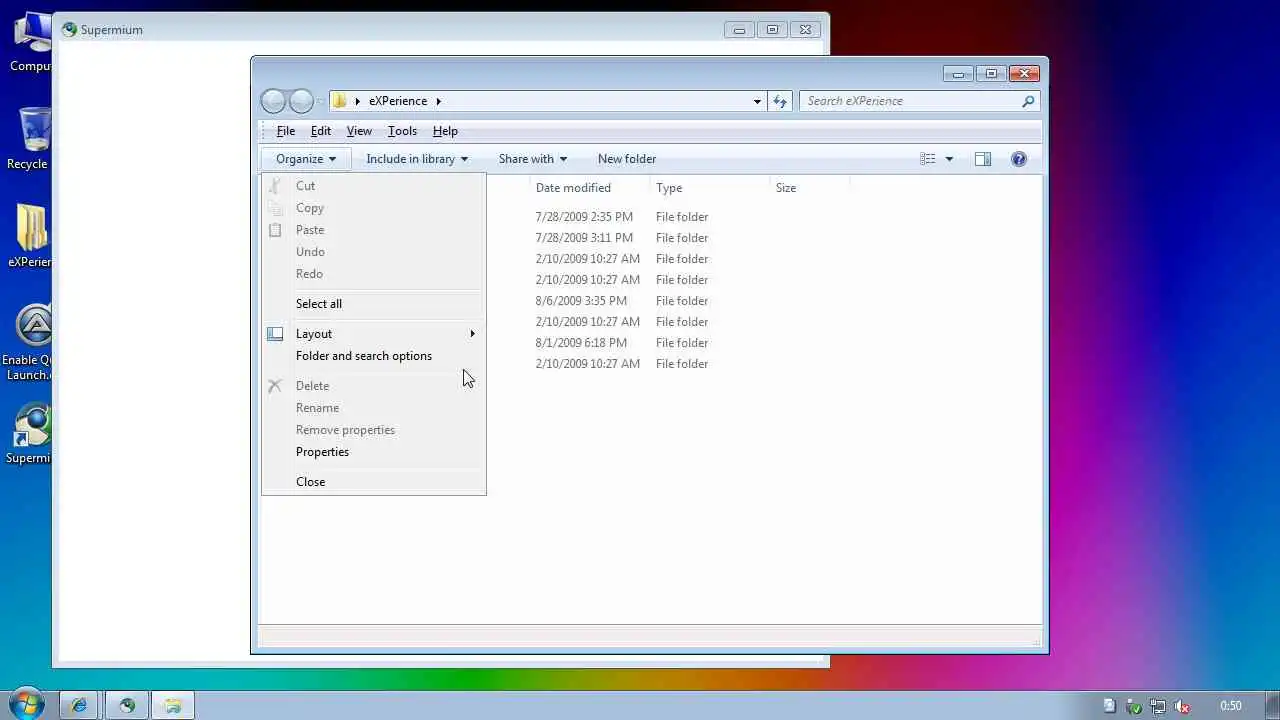Open the Tools menu

402,131
